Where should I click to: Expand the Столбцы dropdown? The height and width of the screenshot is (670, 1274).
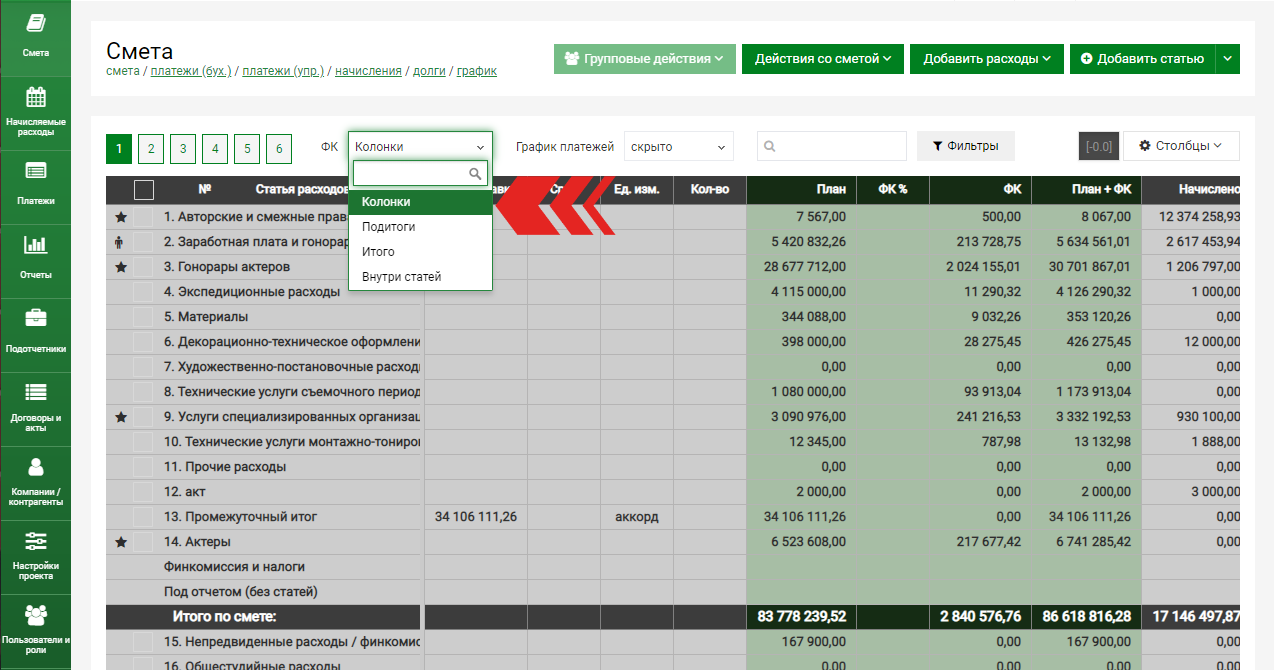(x=1181, y=146)
